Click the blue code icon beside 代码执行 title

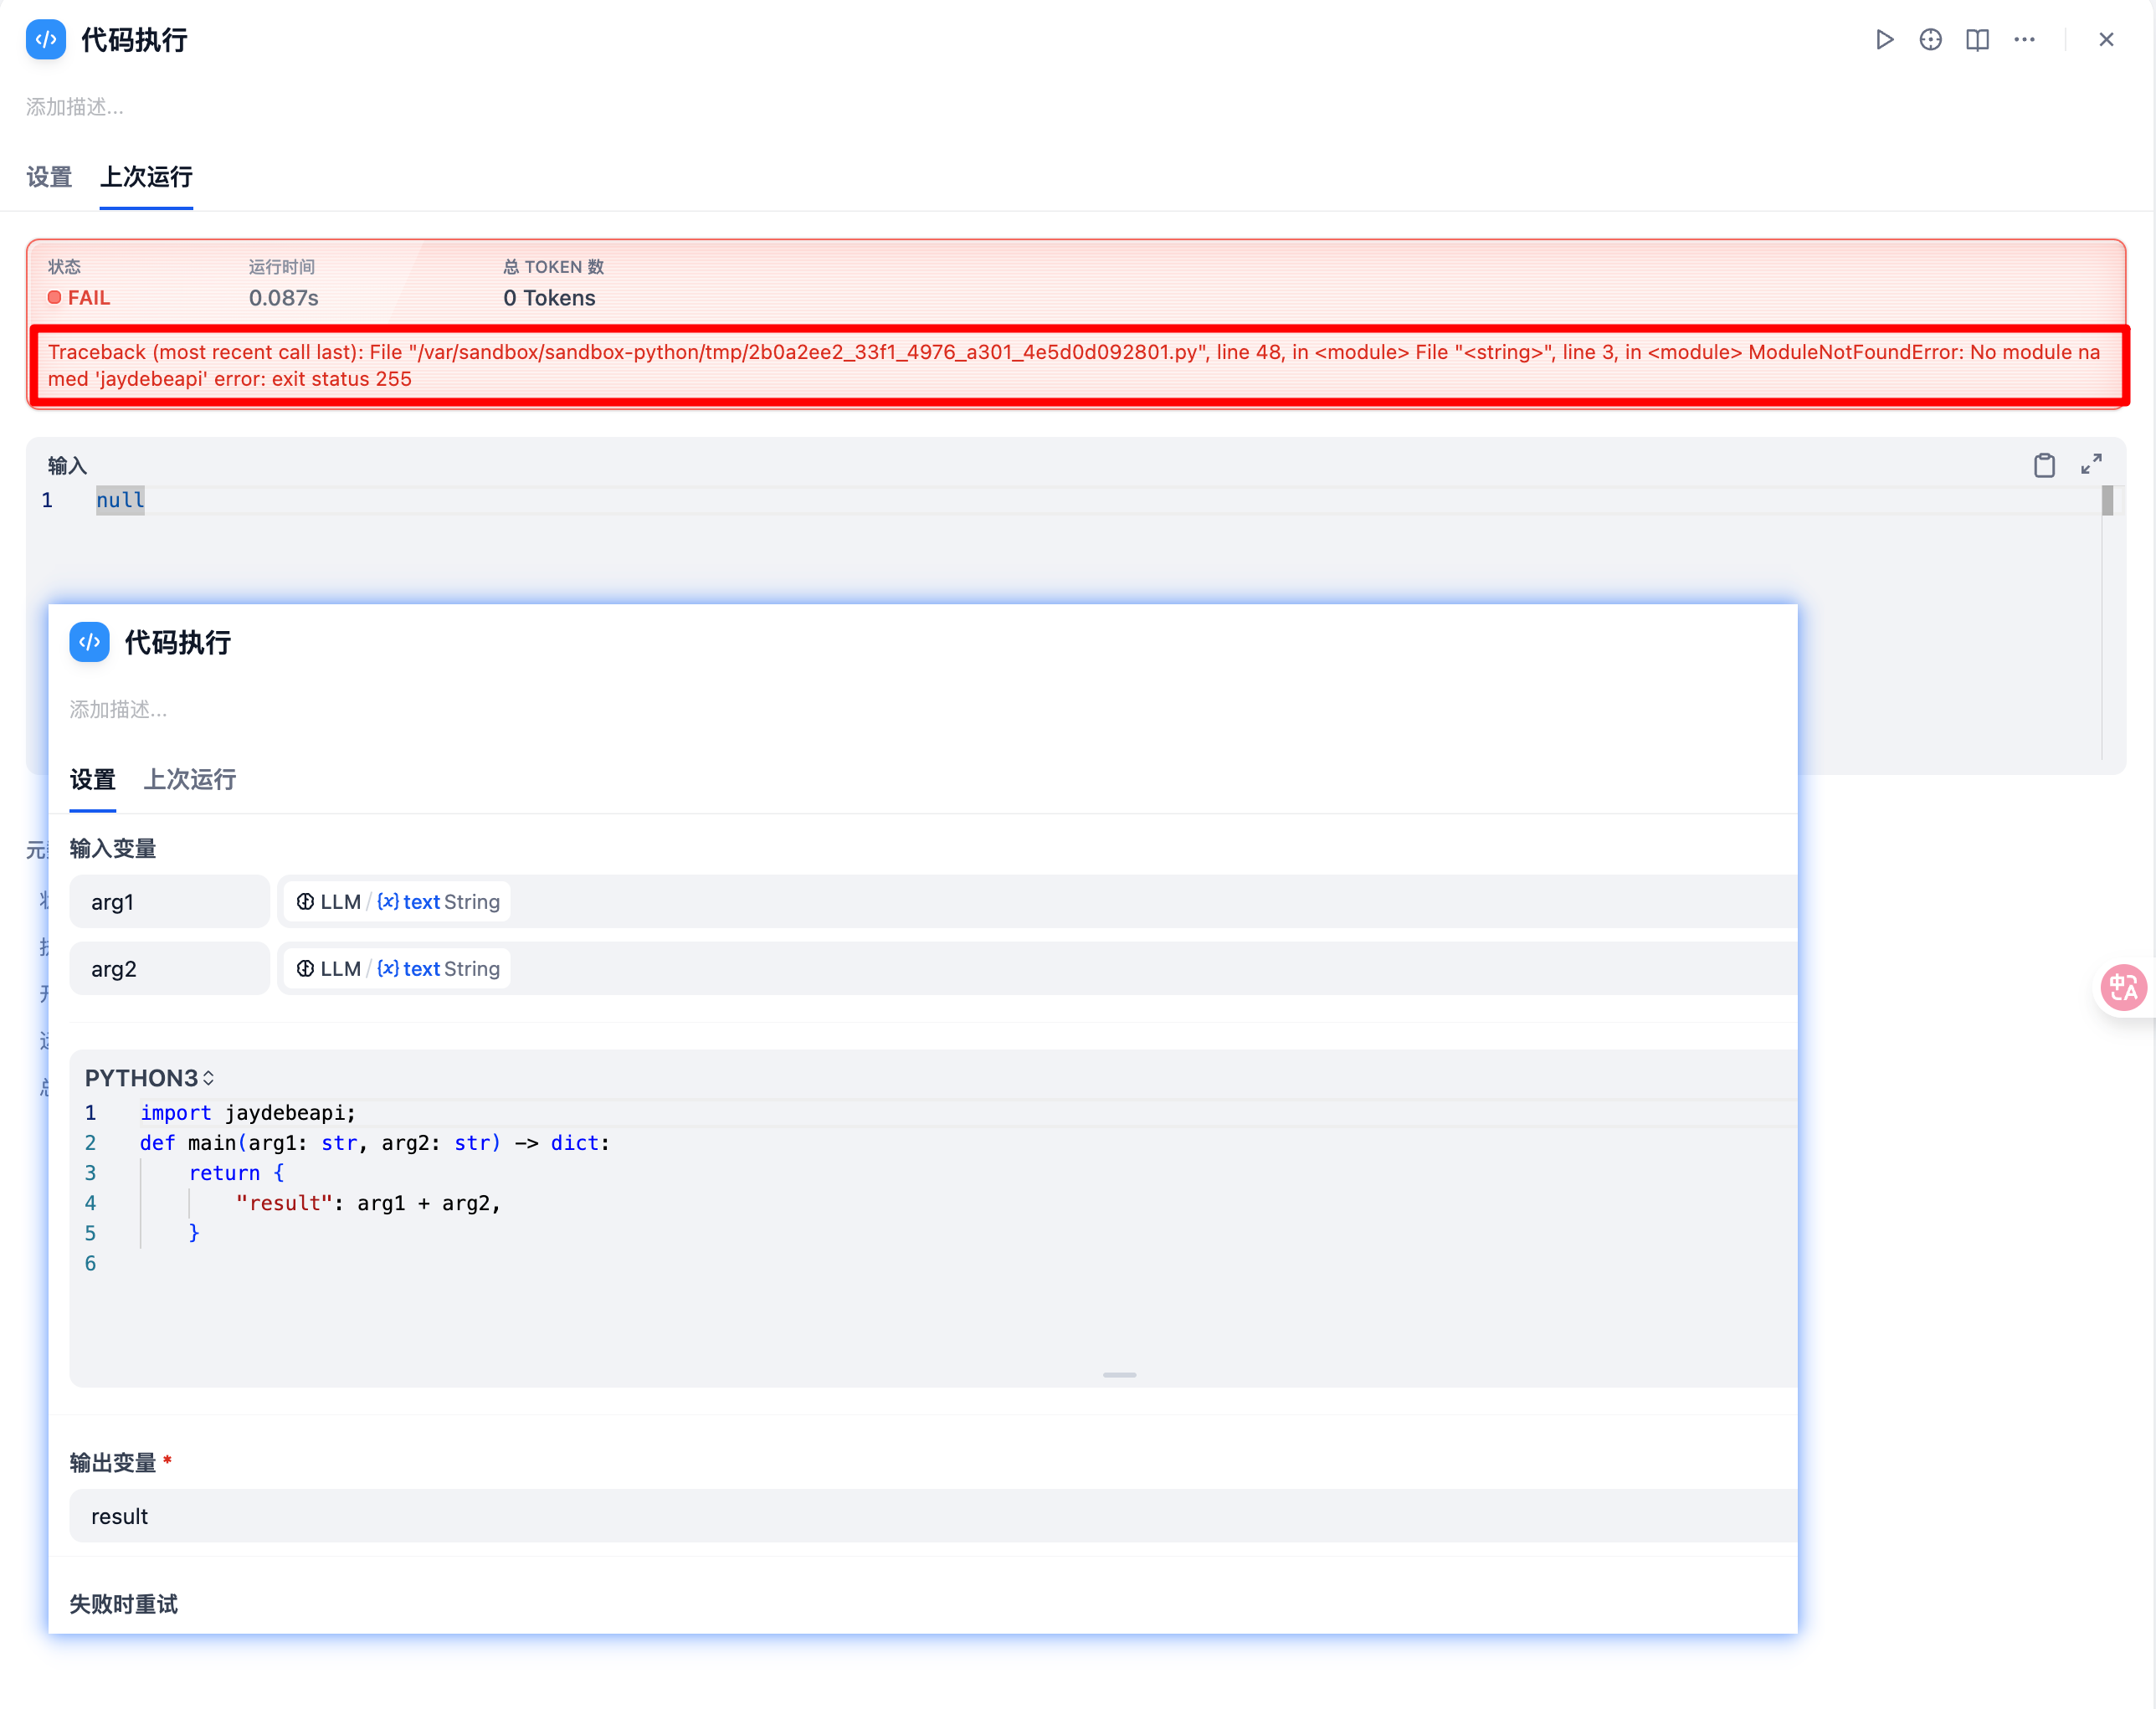coord(45,40)
